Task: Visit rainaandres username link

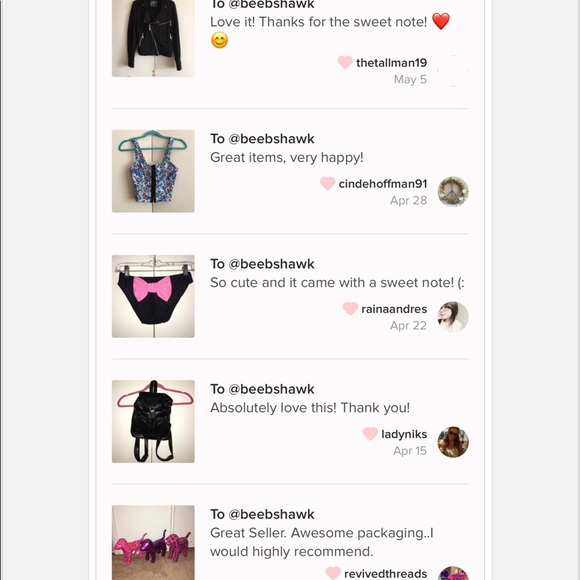Action: pos(394,308)
